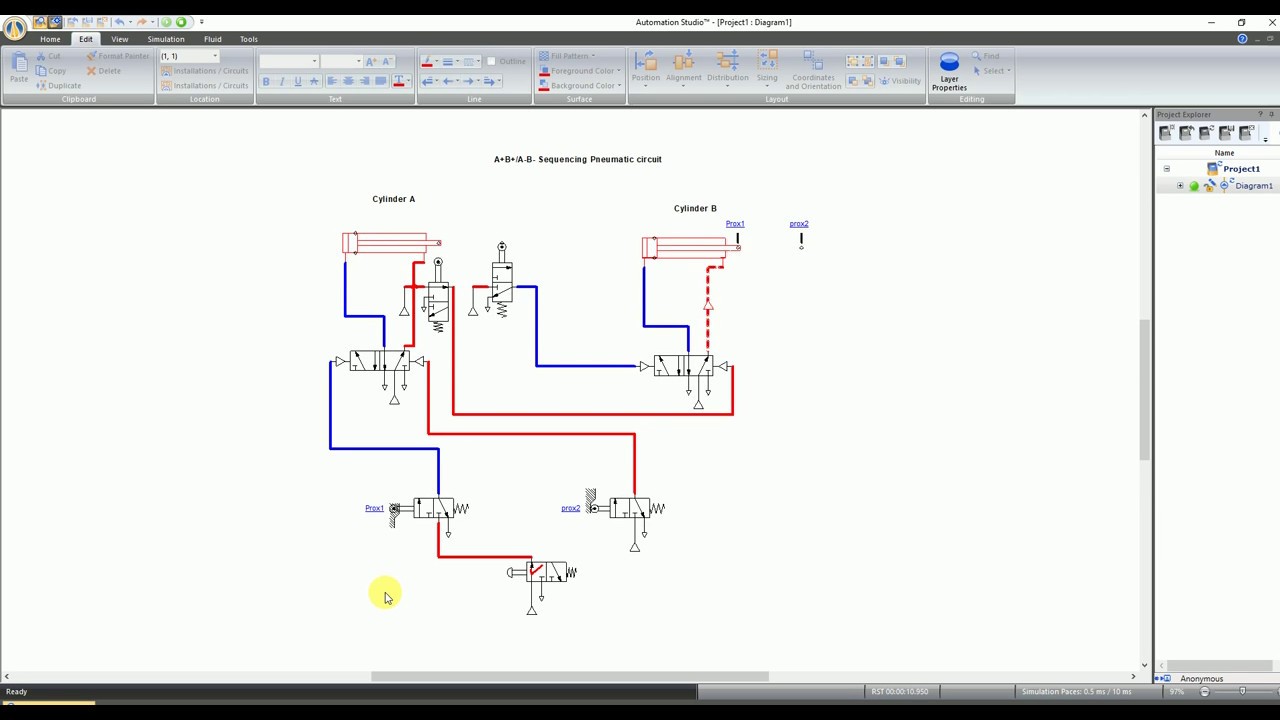This screenshot has width=1280, height=720.
Task: Switch to the Home ribbon tab
Action: (50, 39)
